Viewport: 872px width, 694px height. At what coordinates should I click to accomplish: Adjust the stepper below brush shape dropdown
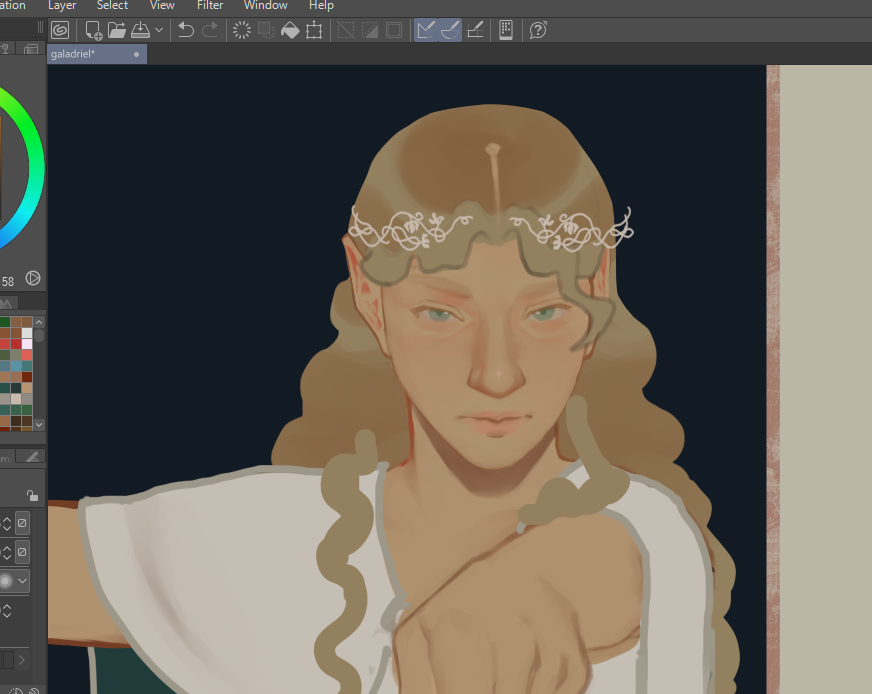[7, 611]
